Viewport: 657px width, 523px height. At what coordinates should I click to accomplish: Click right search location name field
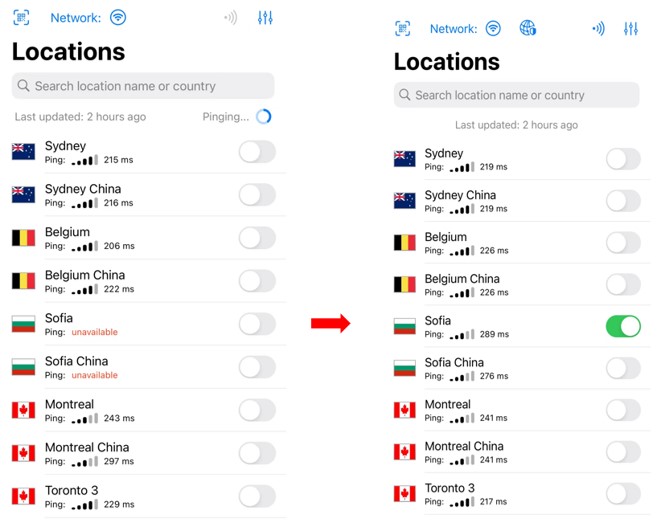coord(517,95)
